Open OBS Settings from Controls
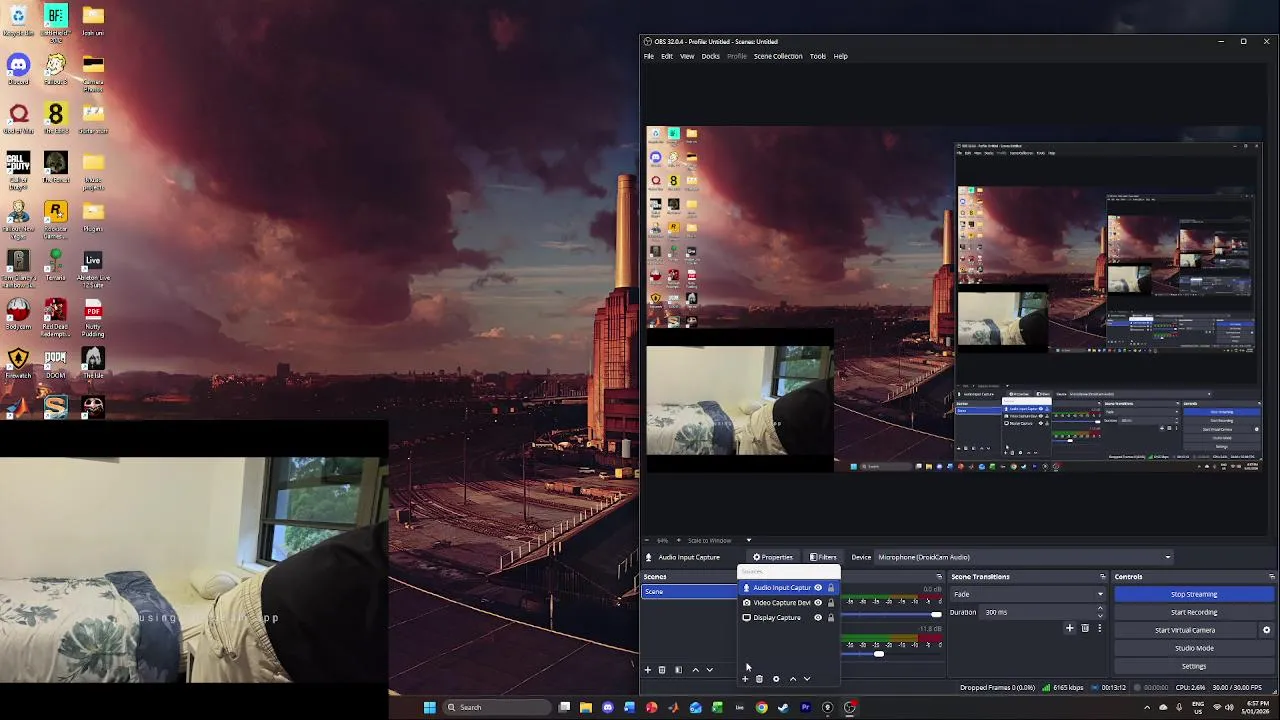The height and width of the screenshot is (720, 1280). pos(1194,666)
